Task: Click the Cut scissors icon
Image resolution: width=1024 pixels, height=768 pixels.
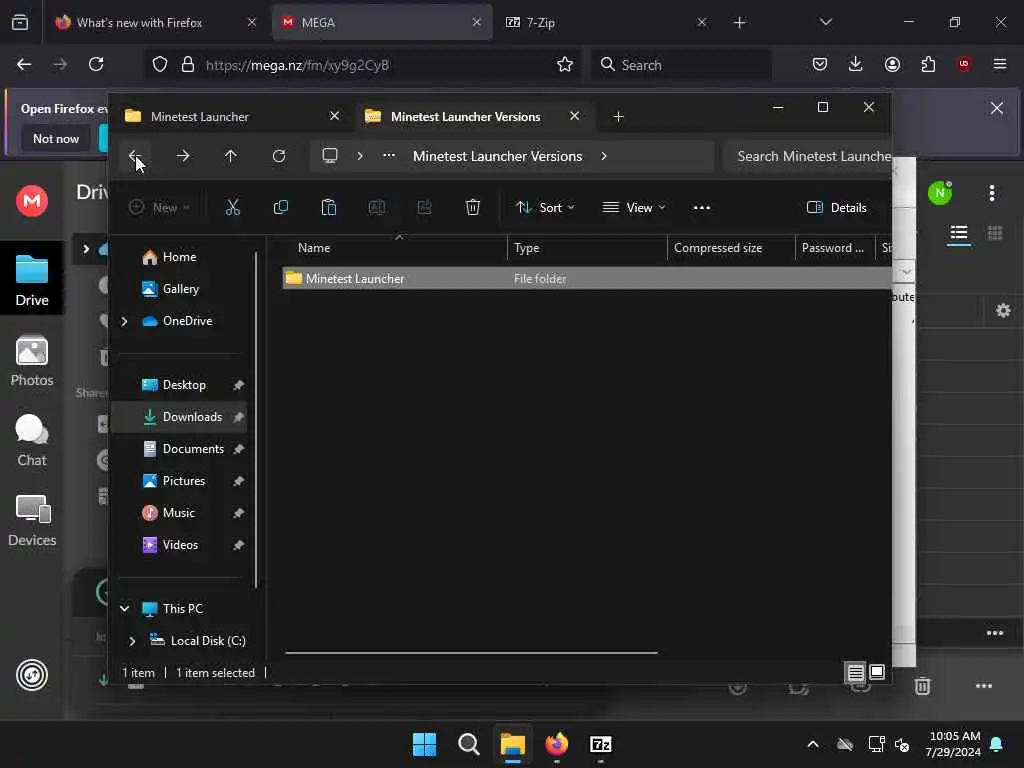Action: [x=232, y=208]
